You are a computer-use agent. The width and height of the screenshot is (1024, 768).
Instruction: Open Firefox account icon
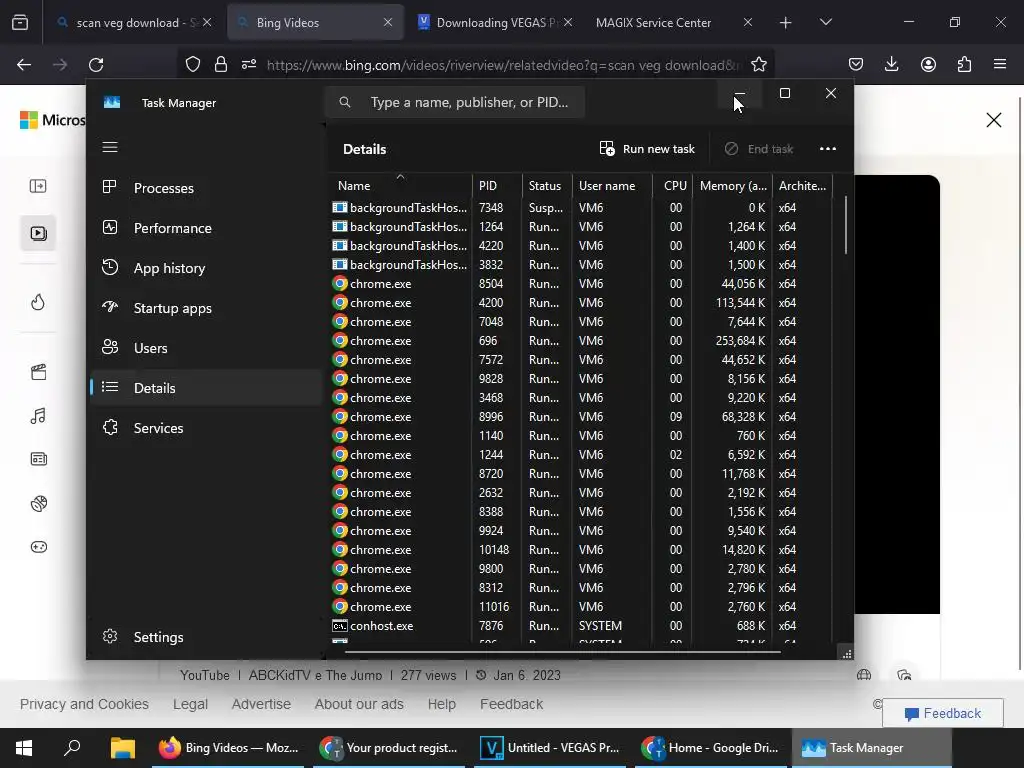[928, 64]
